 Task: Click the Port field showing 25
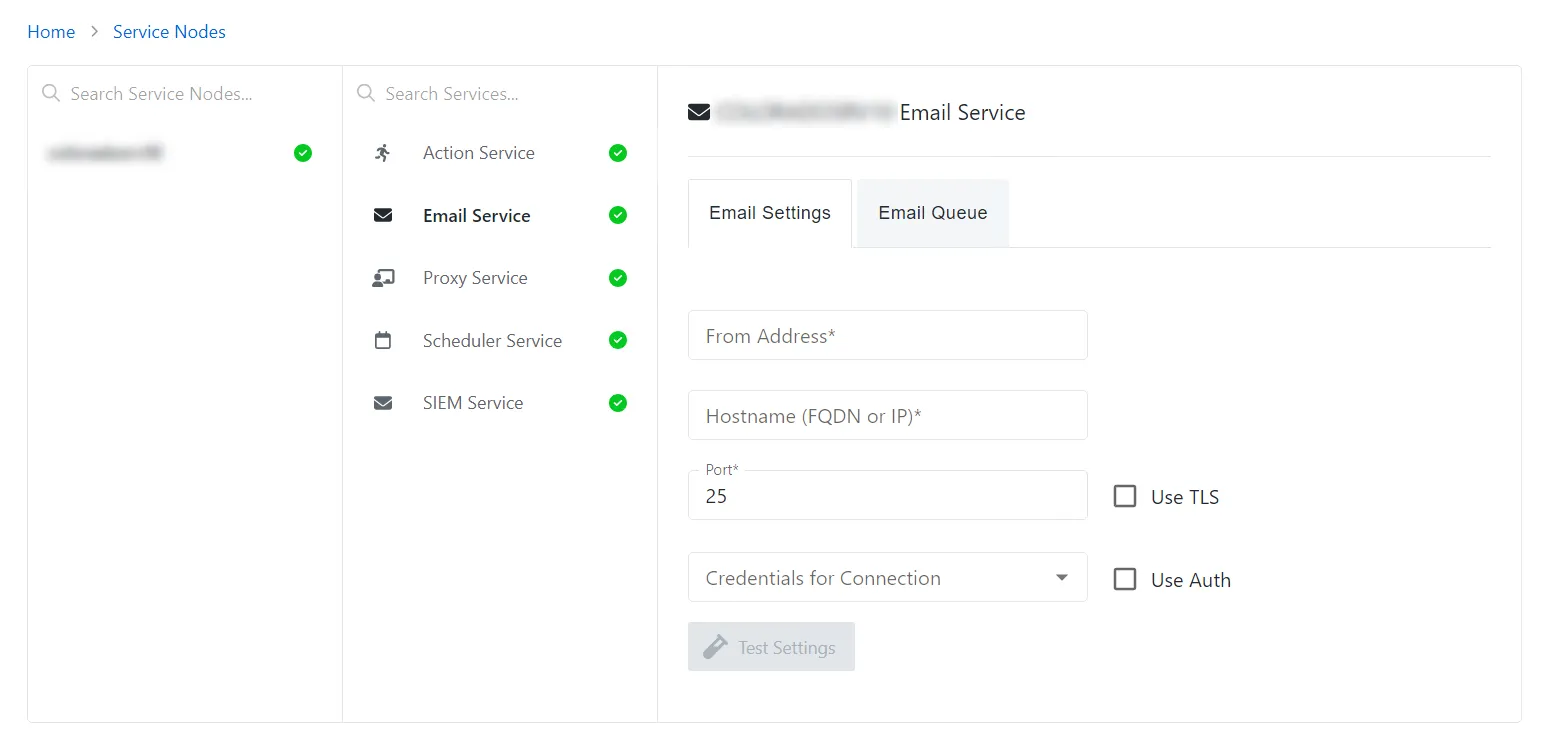(888, 495)
